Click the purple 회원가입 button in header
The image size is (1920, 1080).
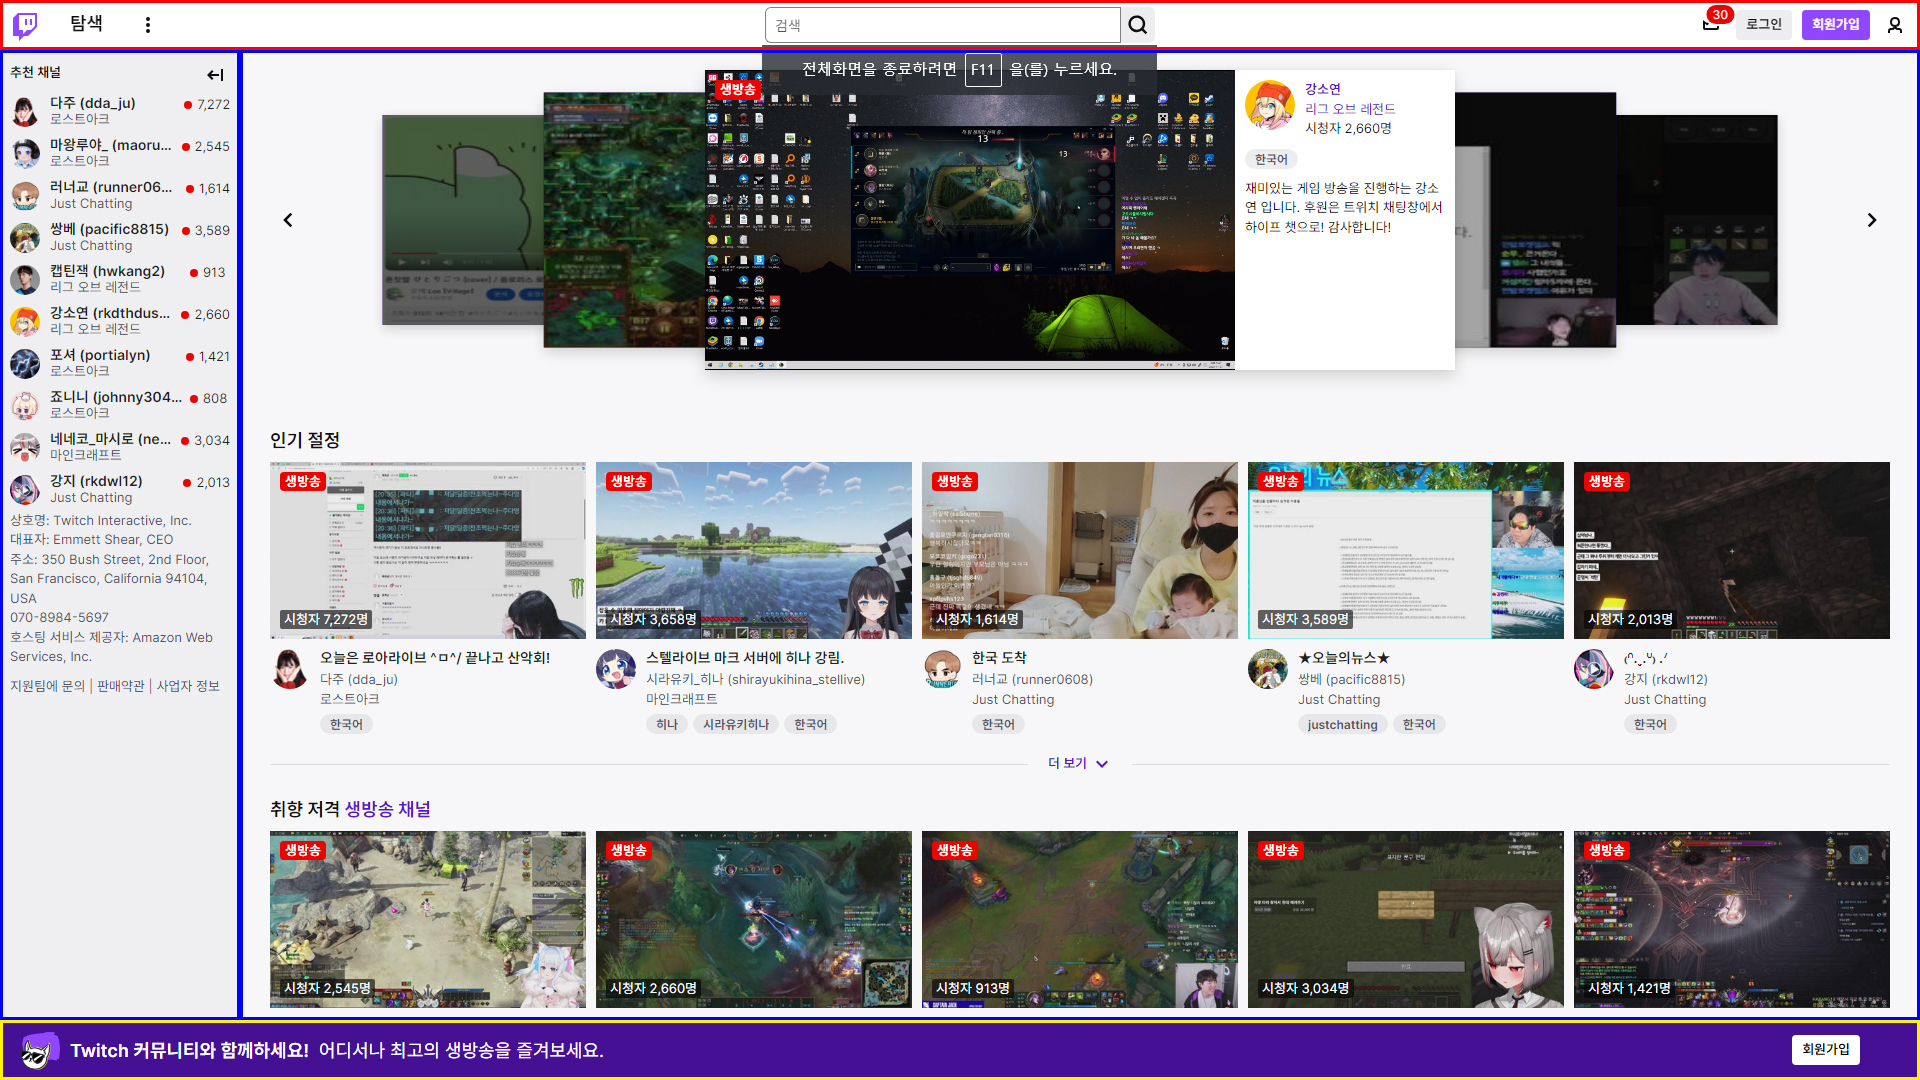click(1835, 24)
